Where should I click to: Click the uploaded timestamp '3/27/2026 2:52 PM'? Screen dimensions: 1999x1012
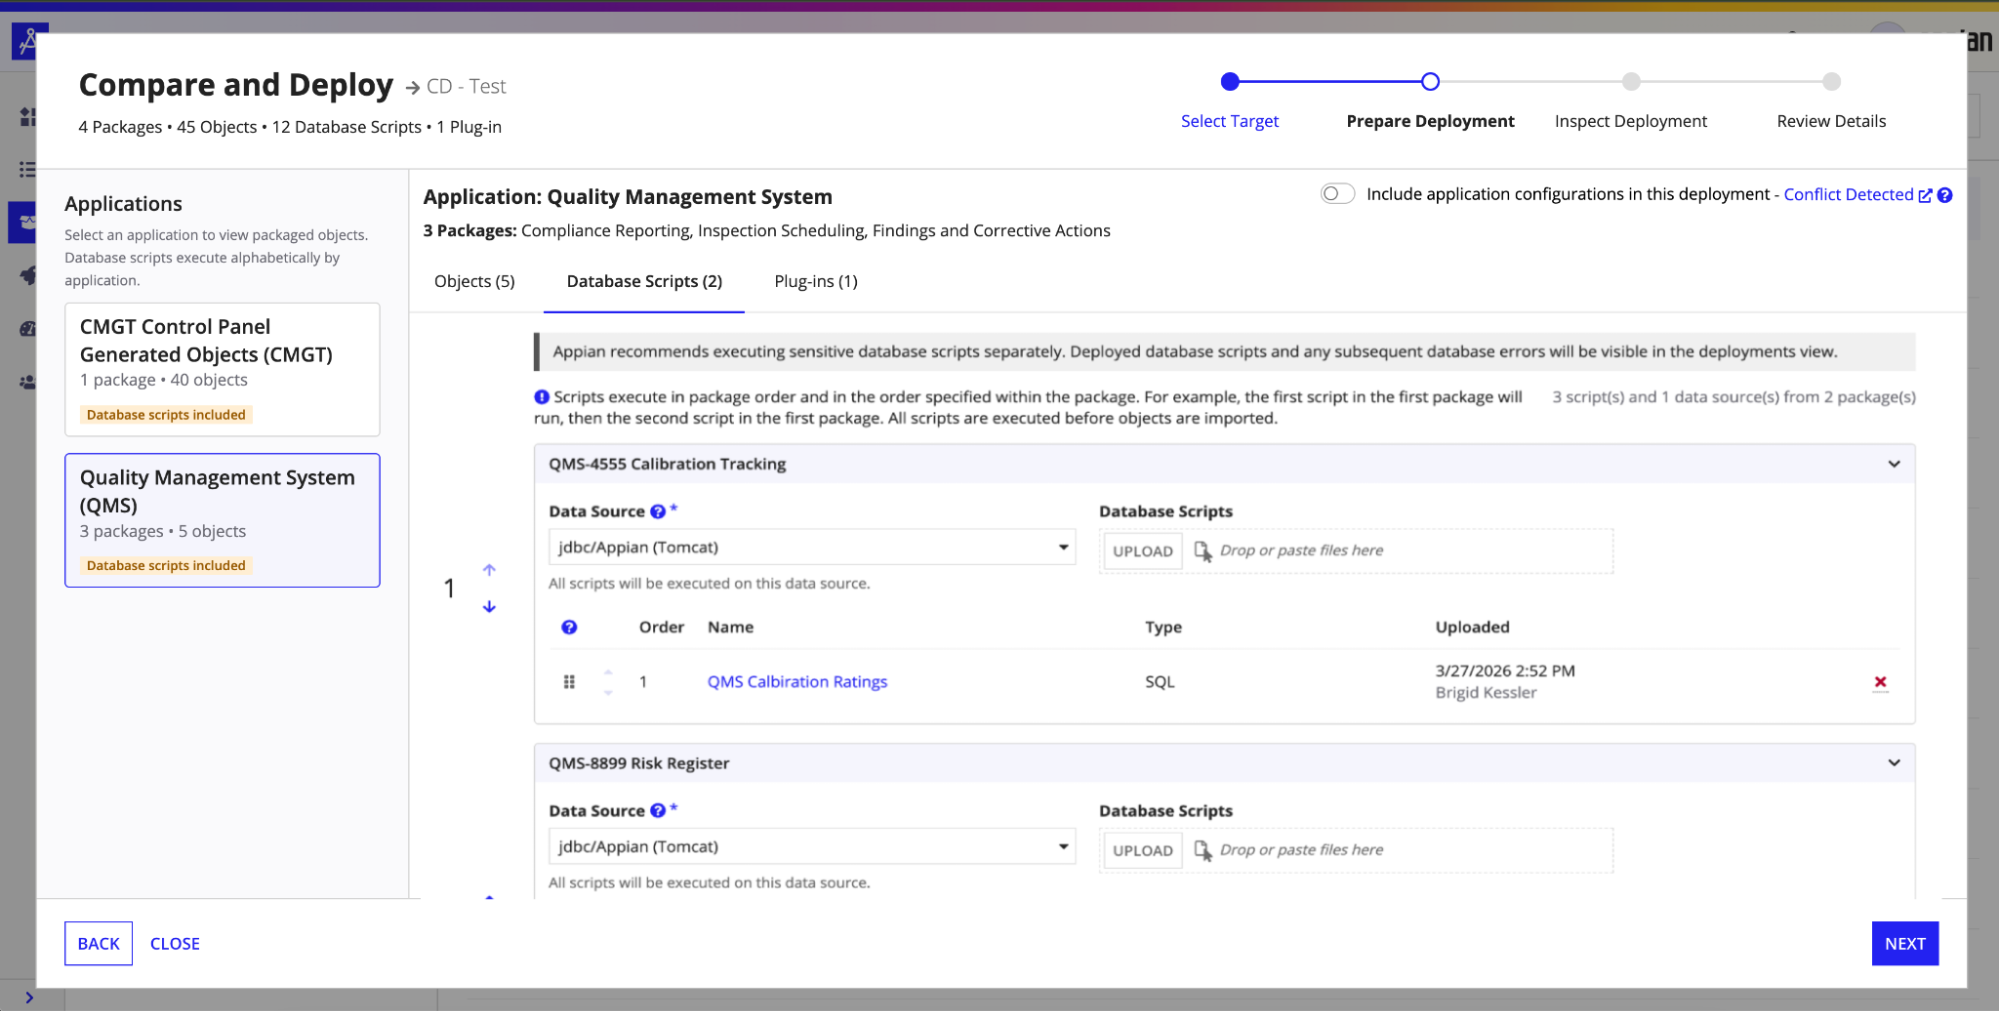1505,671
